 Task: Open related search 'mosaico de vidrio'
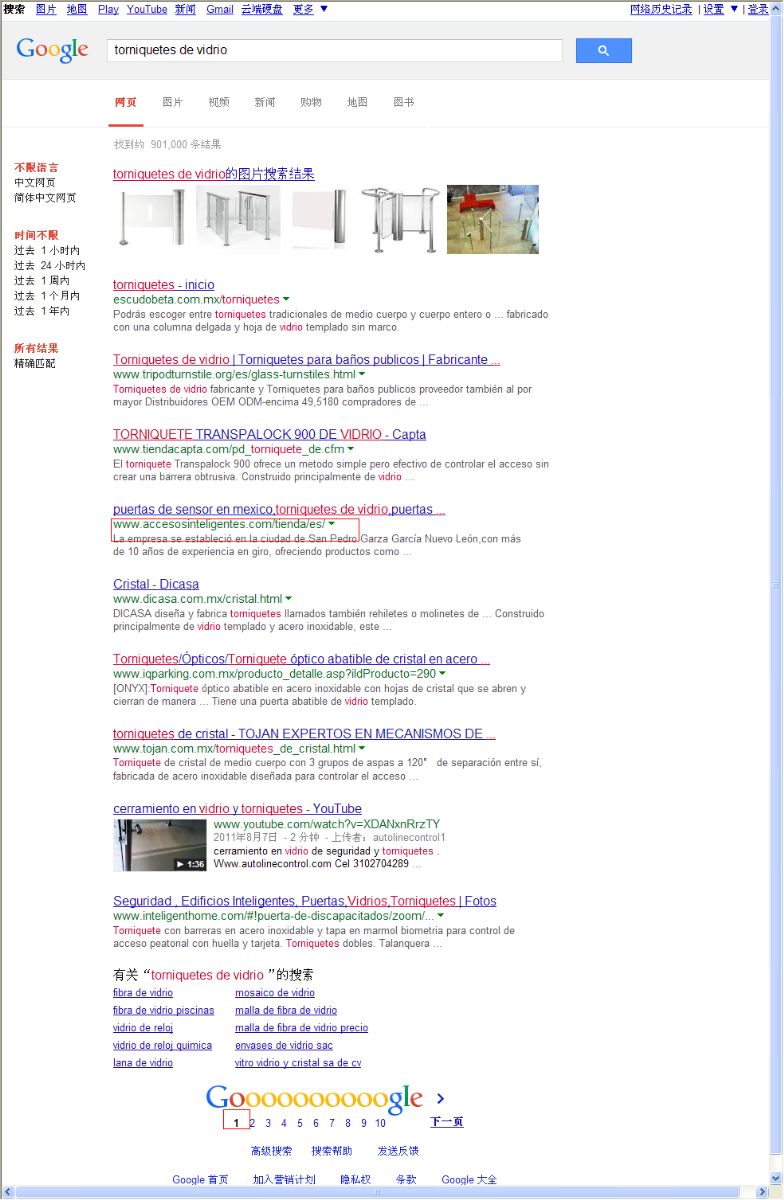275,993
